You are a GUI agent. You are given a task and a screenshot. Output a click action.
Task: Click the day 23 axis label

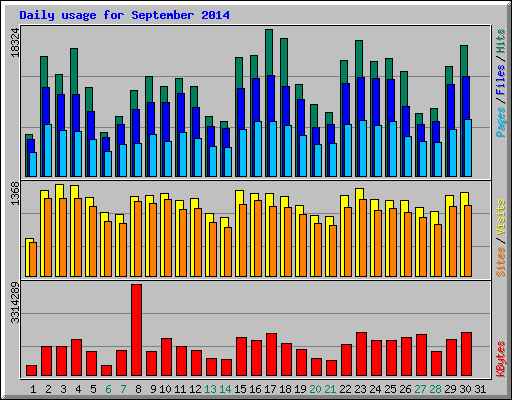pos(360,389)
